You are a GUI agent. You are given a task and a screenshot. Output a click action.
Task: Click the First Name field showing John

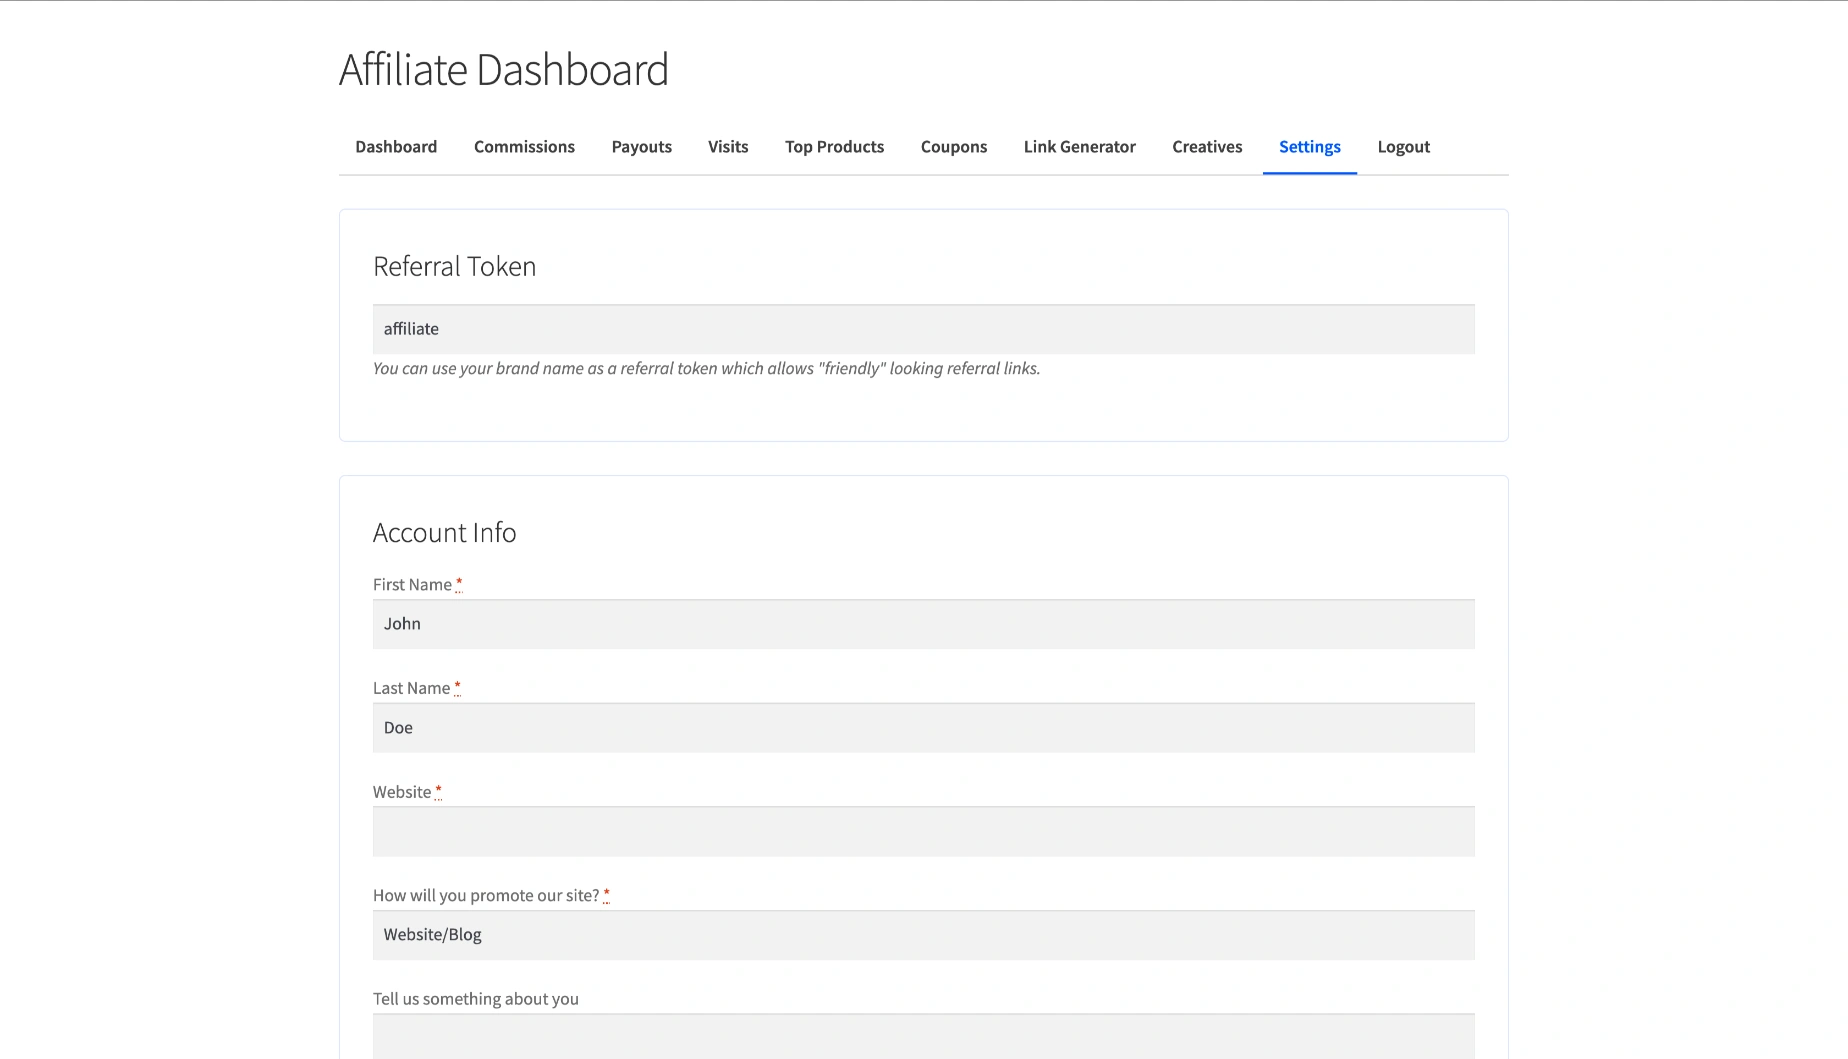pyautogui.click(x=923, y=624)
